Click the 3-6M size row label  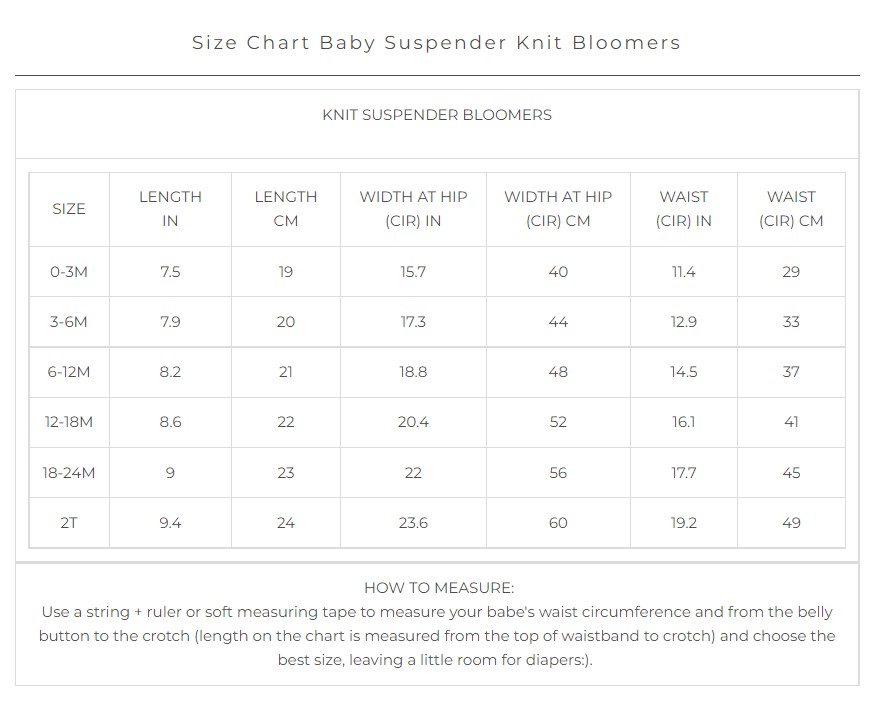(69, 322)
